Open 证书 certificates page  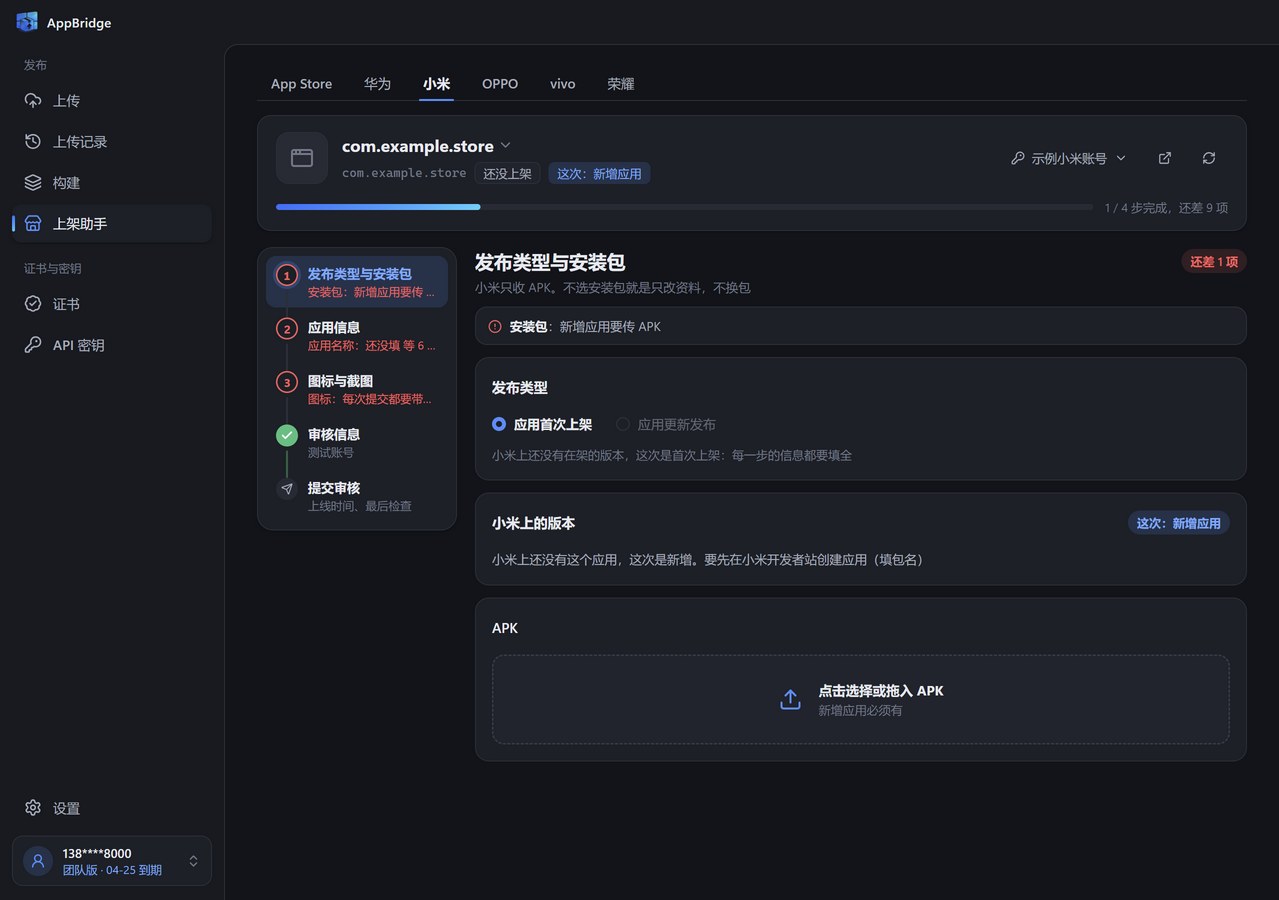click(x=112, y=304)
